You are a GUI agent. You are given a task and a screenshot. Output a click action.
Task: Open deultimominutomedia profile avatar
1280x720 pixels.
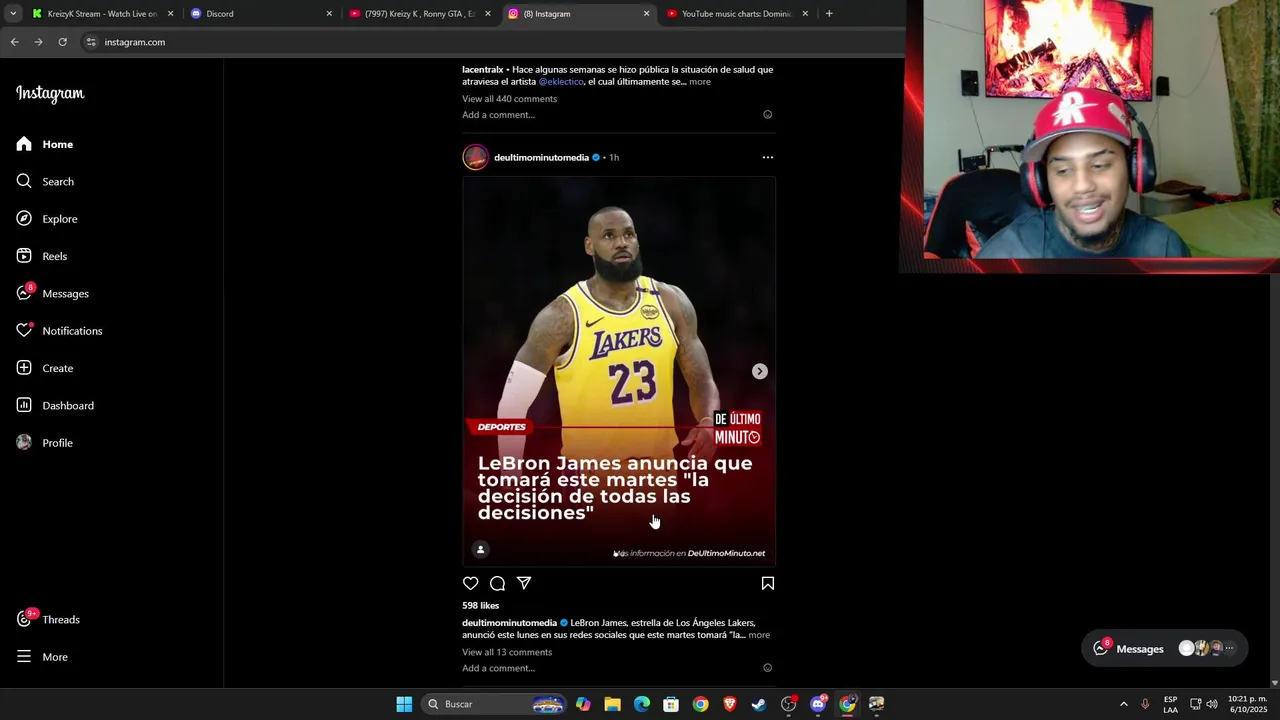pos(476,157)
